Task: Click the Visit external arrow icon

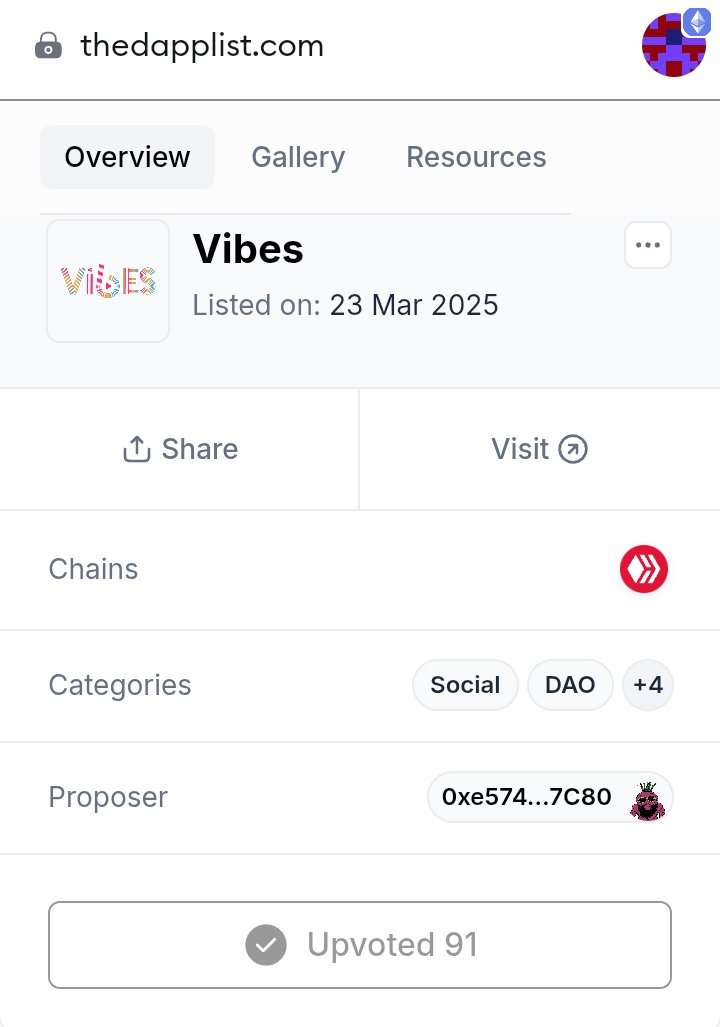Action: (573, 449)
